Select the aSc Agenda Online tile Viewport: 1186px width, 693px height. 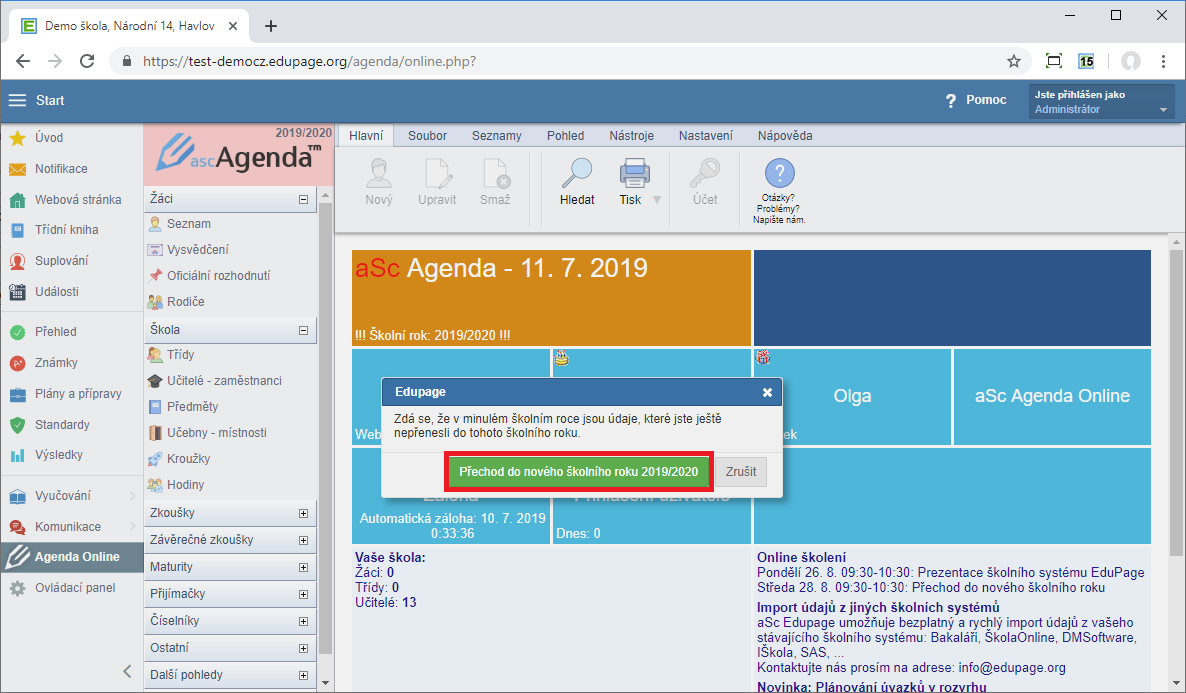point(1052,396)
